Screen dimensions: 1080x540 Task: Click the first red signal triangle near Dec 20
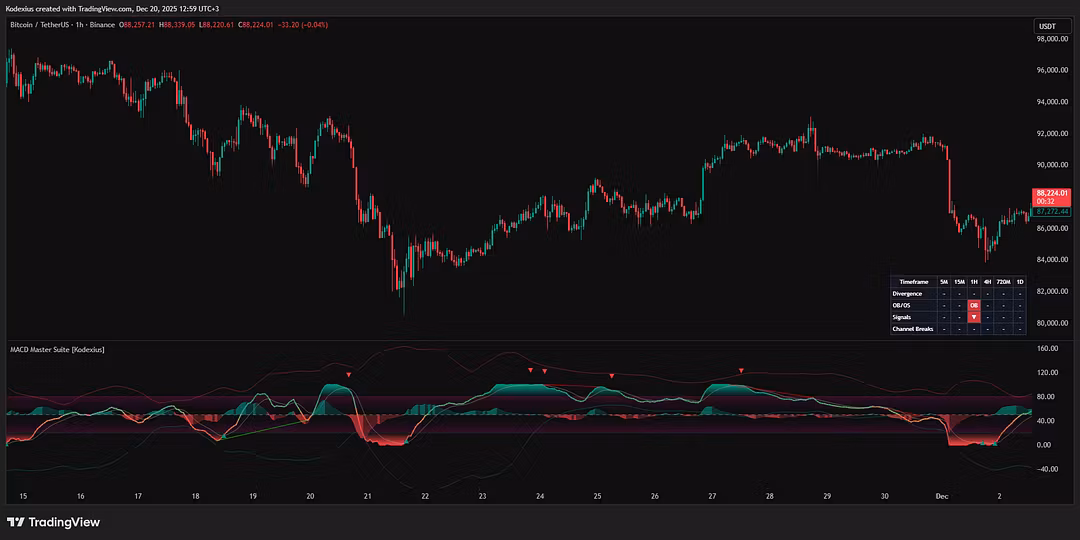[x=348, y=376]
